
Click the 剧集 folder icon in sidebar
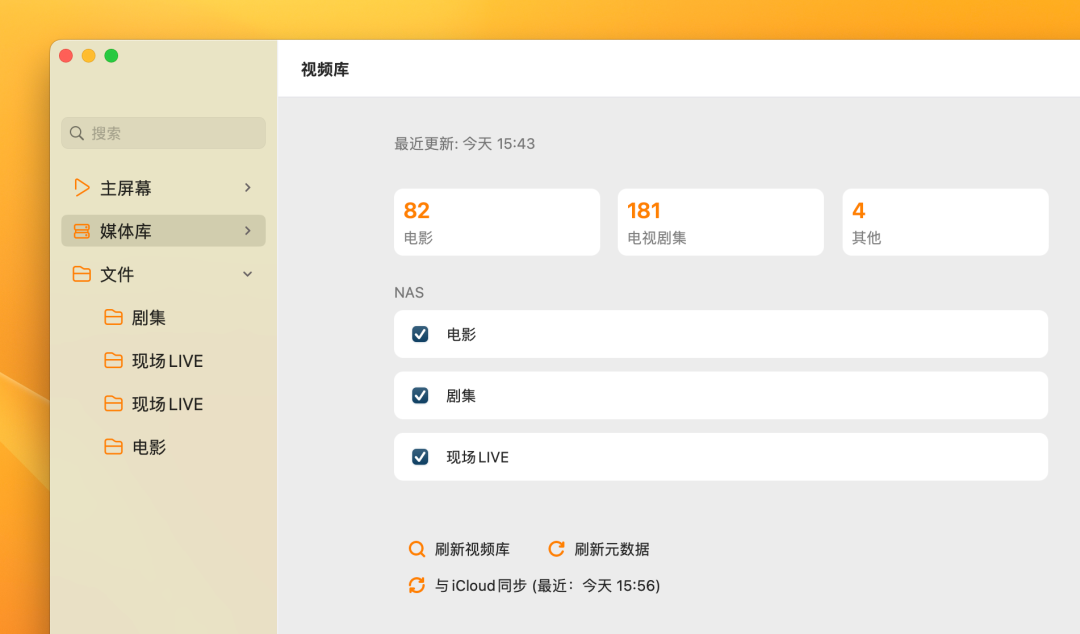pyautogui.click(x=113, y=317)
